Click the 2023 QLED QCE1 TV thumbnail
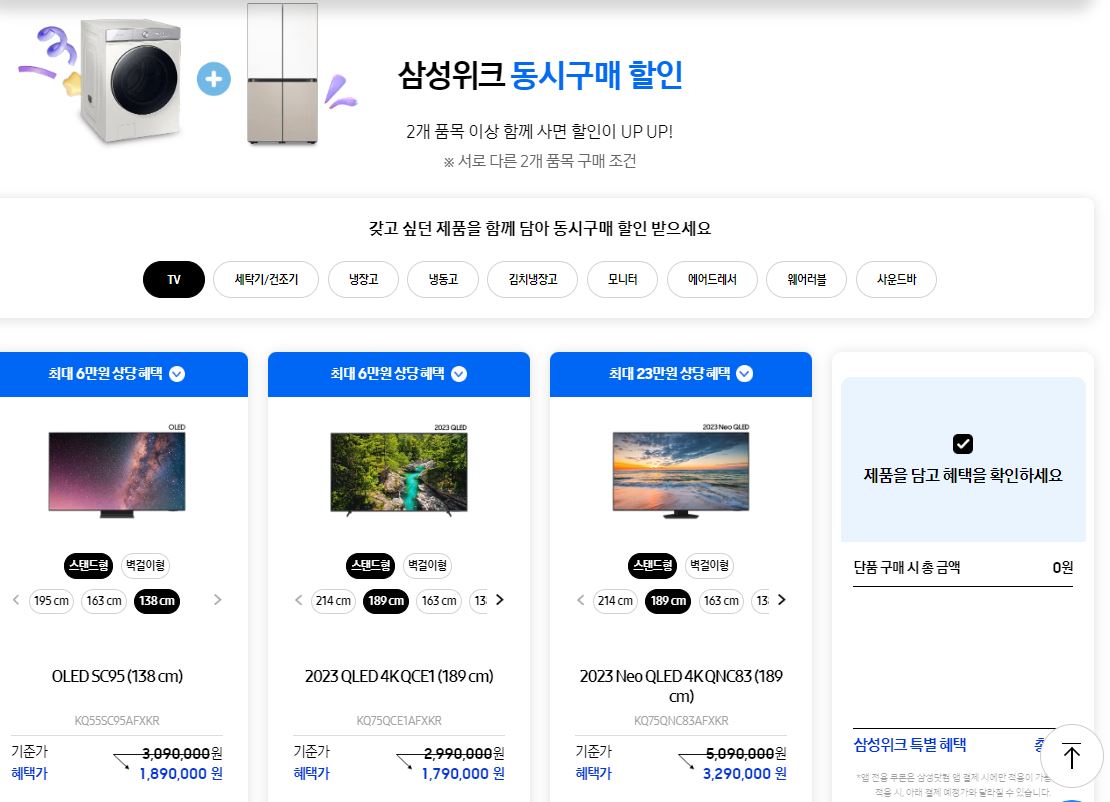Screen dimensions: 1110x802 (399, 471)
